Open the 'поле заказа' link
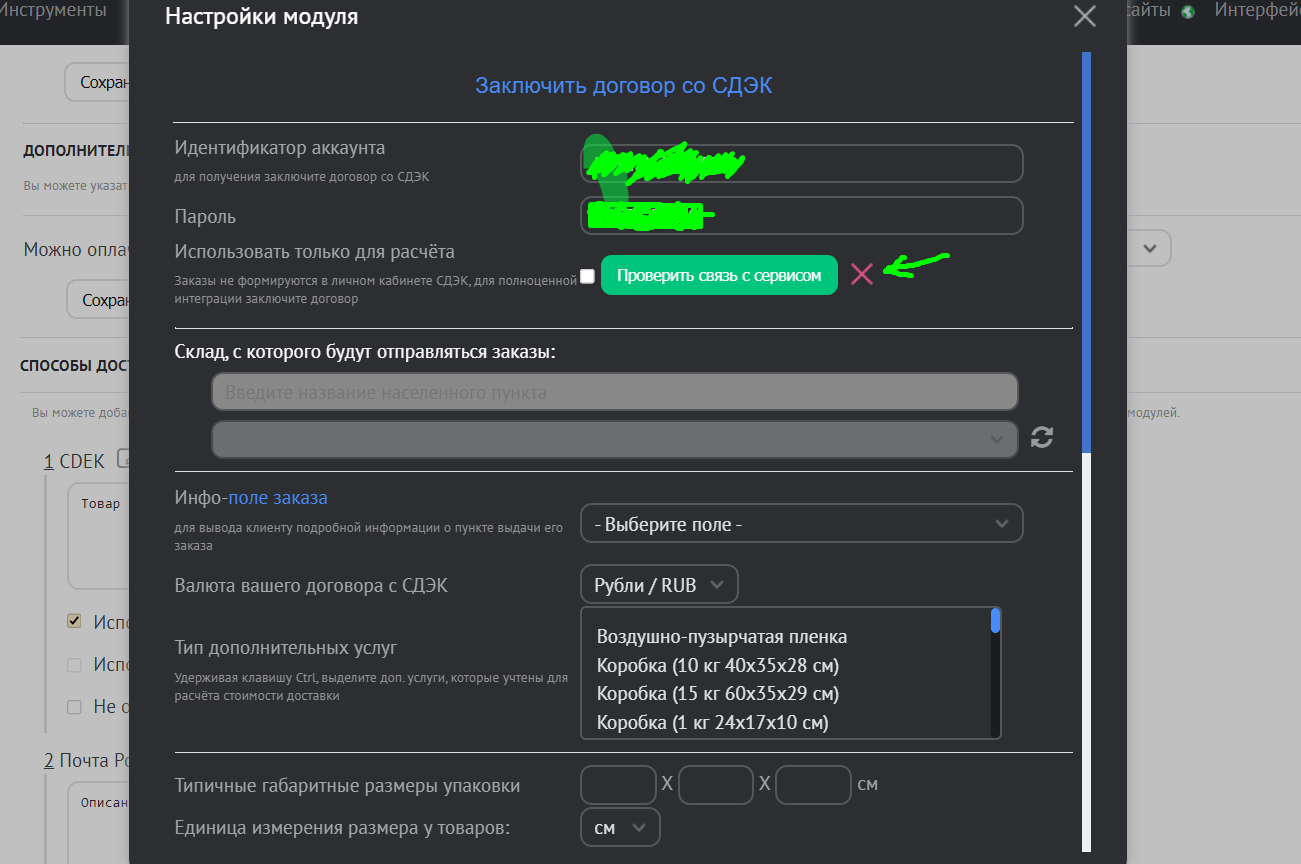Viewport: 1301px width, 864px height. [x=278, y=497]
